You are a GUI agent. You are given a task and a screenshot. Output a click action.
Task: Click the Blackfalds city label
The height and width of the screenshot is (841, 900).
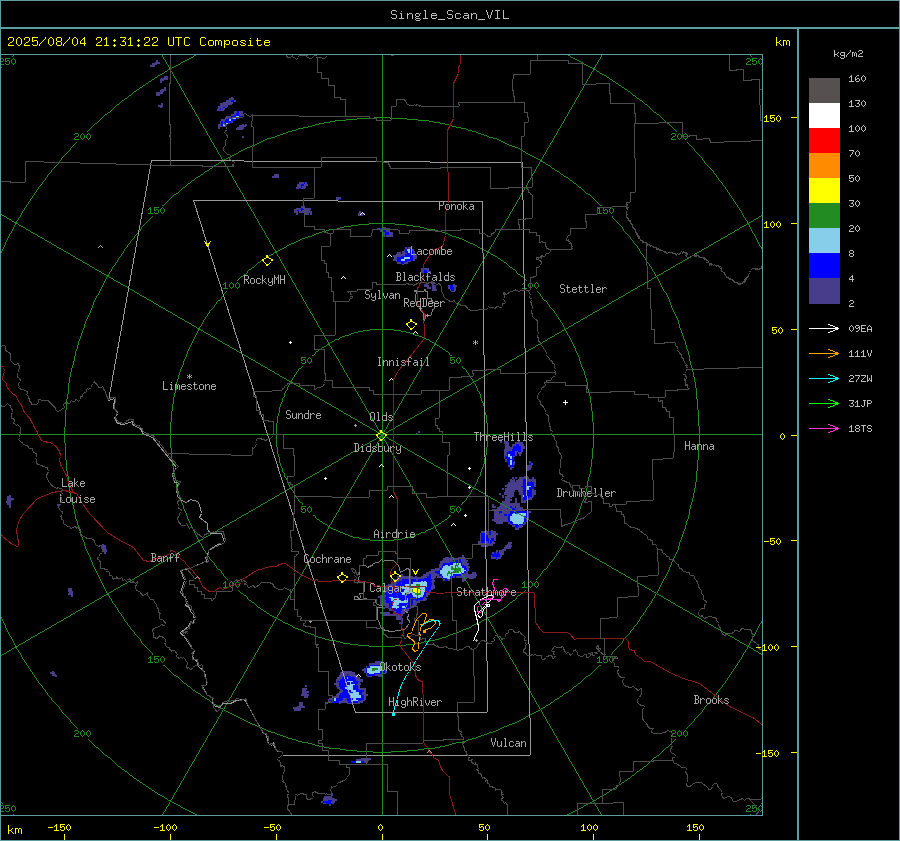point(425,277)
